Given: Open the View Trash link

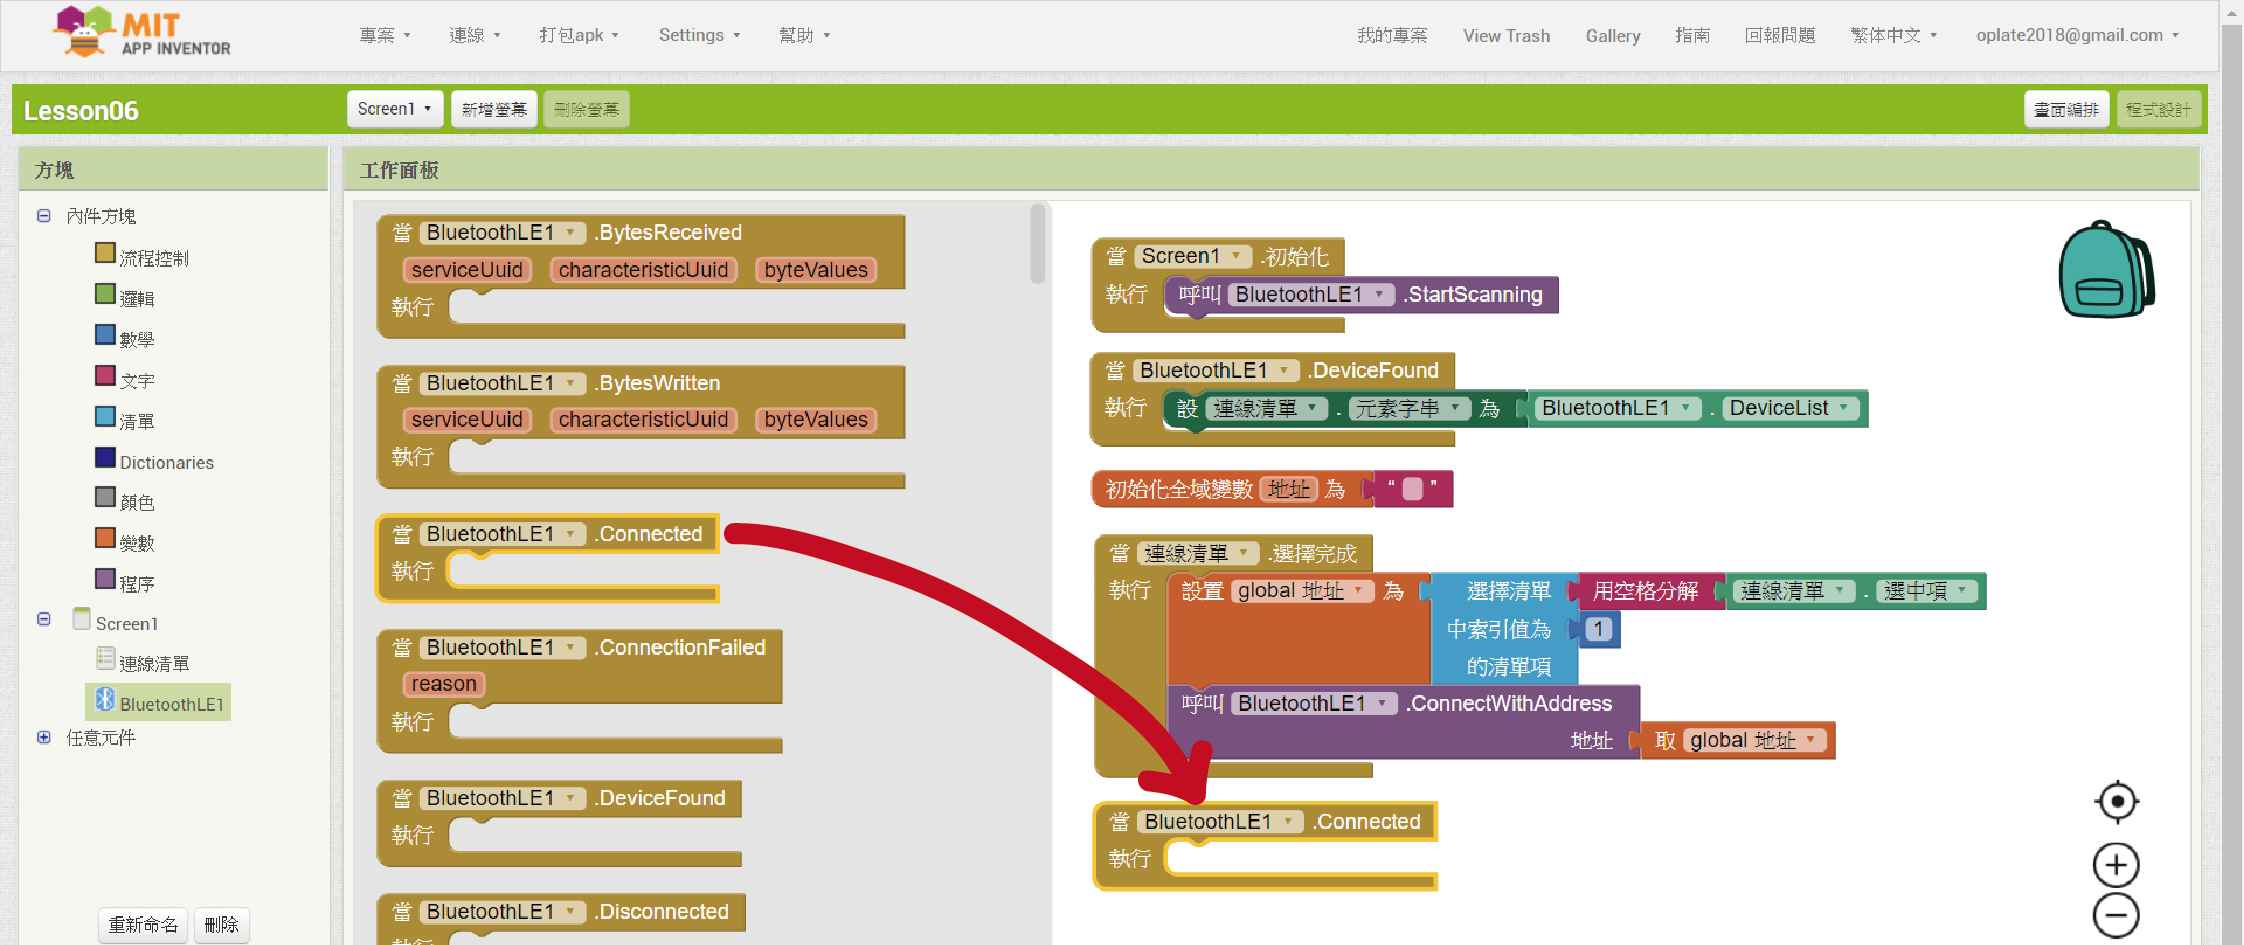Looking at the screenshot, I should pyautogui.click(x=1506, y=36).
